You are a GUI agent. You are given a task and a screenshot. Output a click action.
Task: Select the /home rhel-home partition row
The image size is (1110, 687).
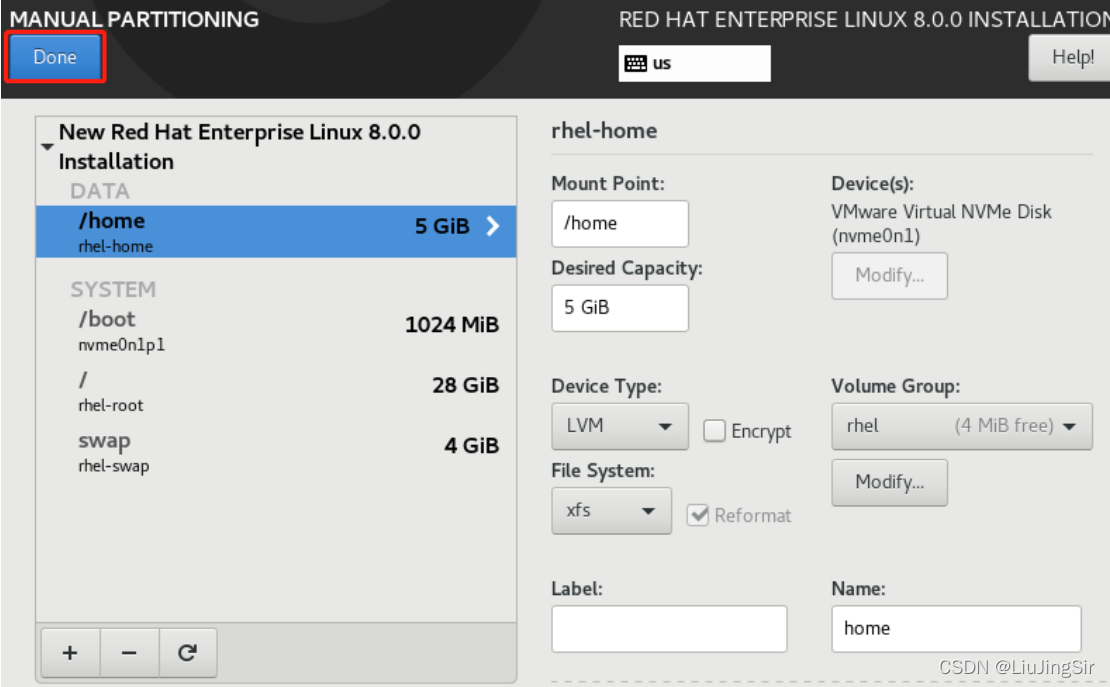pyautogui.click(x=276, y=232)
